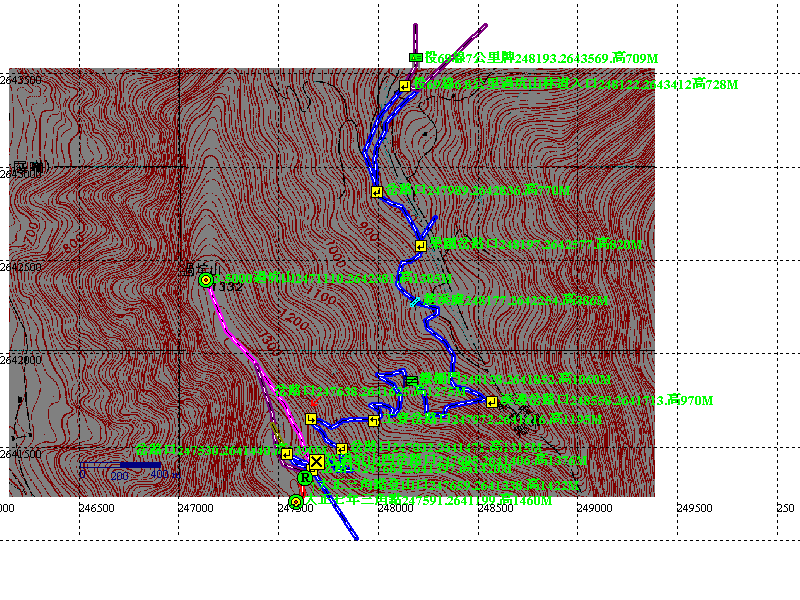Select the 200 mark on scale bar

[119, 477]
